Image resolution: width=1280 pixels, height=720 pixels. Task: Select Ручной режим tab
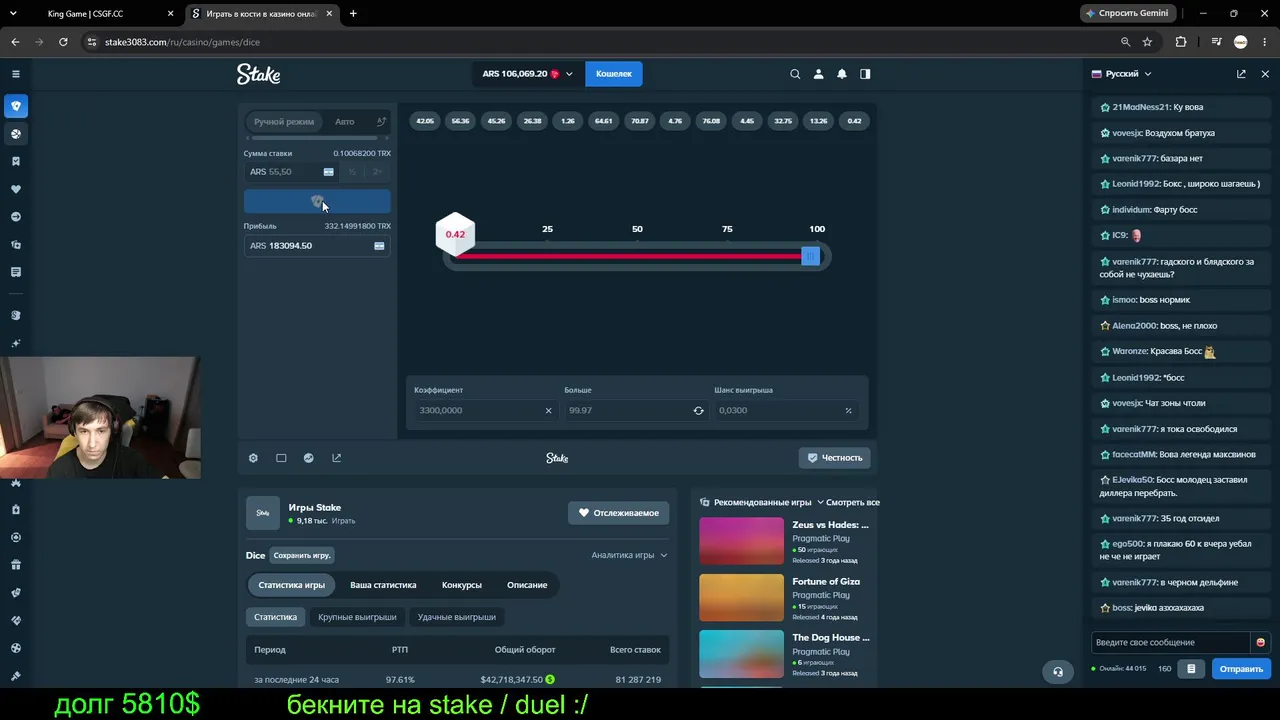coord(284,122)
